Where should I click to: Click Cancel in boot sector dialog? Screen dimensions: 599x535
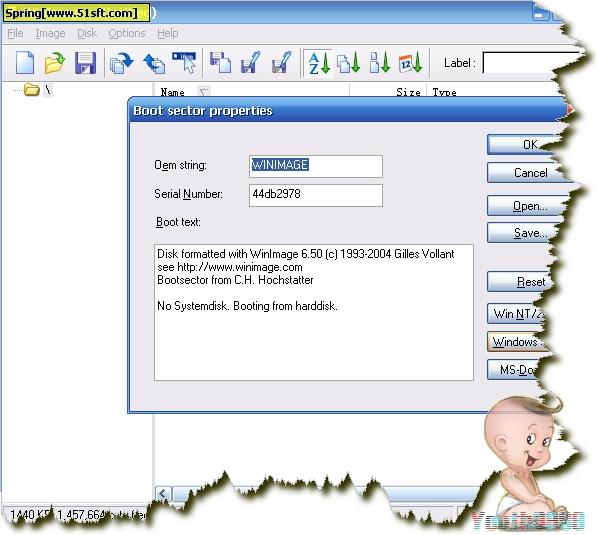pos(525,173)
